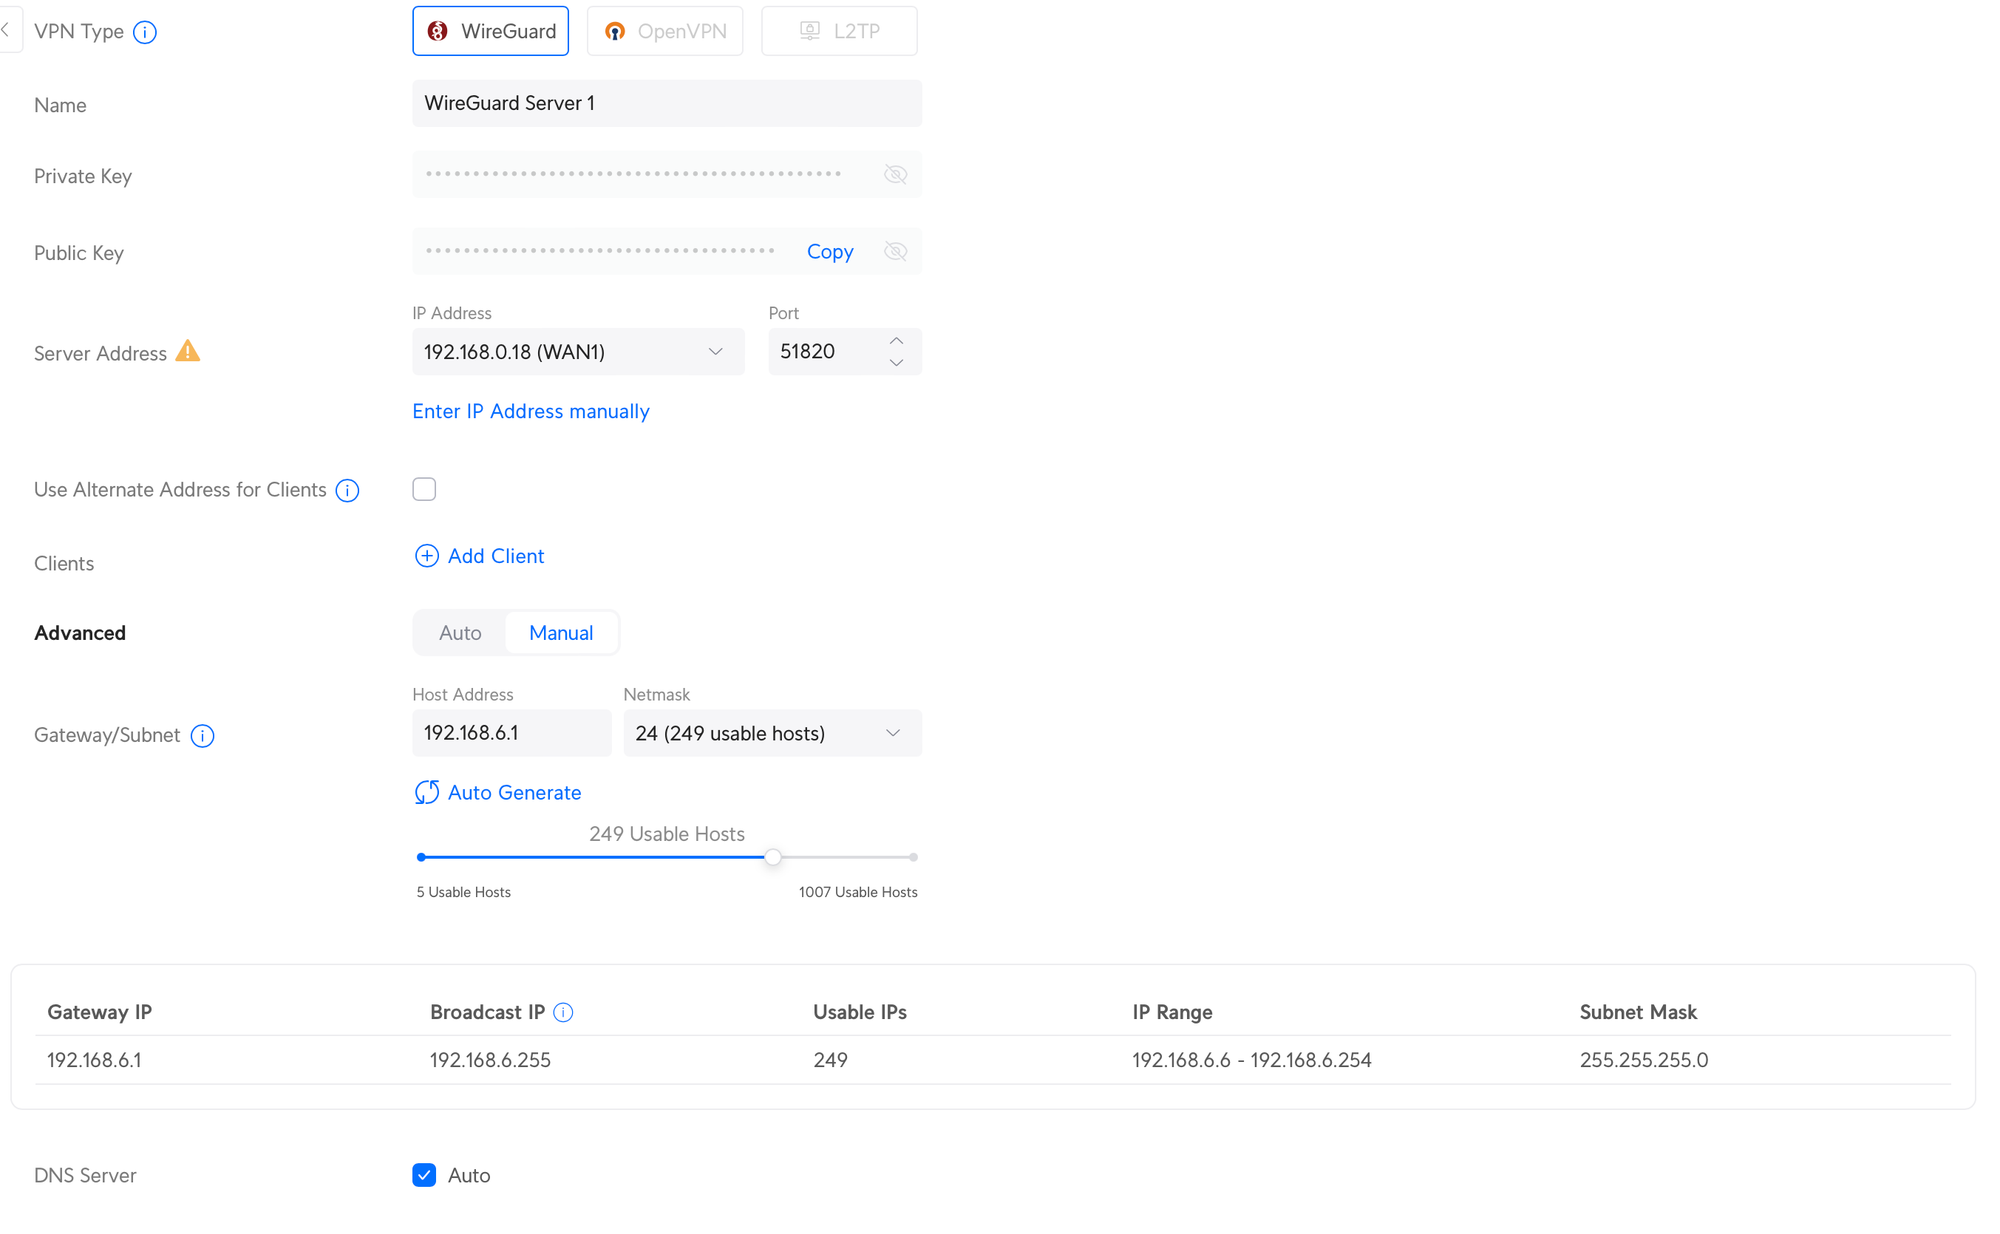Image resolution: width=2000 pixels, height=1234 pixels.
Task: Click the Gateway/Subnet info icon
Action: [202, 736]
